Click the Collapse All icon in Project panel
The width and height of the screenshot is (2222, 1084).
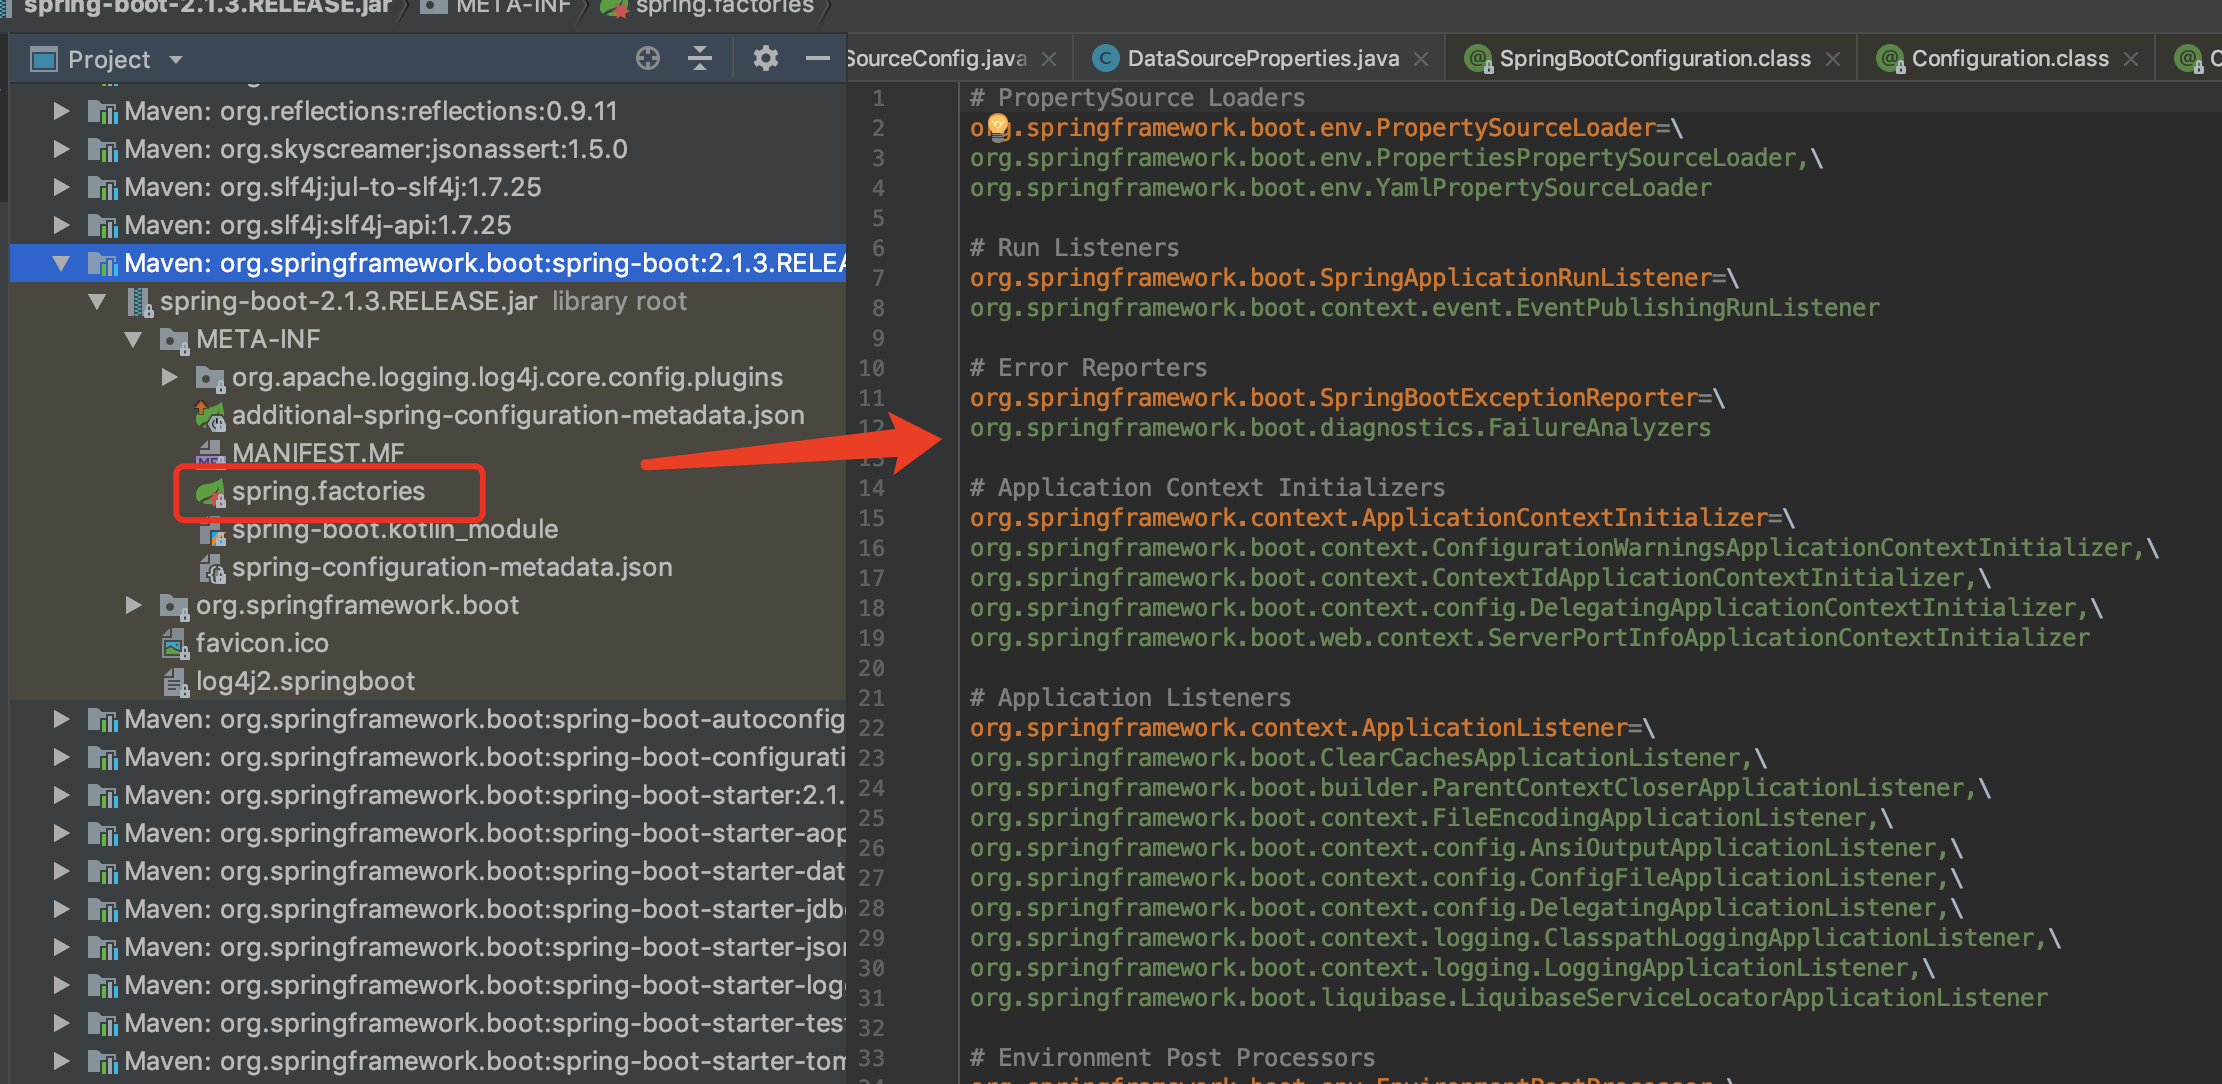pos(700,59)
